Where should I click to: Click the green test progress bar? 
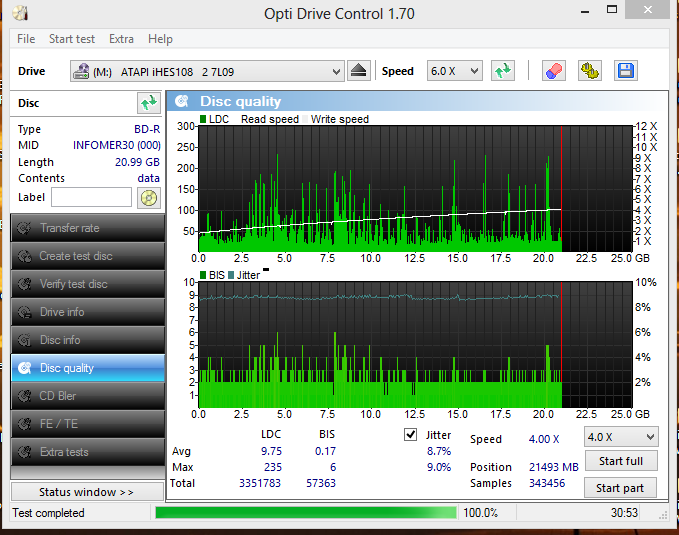click(x=306, y=513)
